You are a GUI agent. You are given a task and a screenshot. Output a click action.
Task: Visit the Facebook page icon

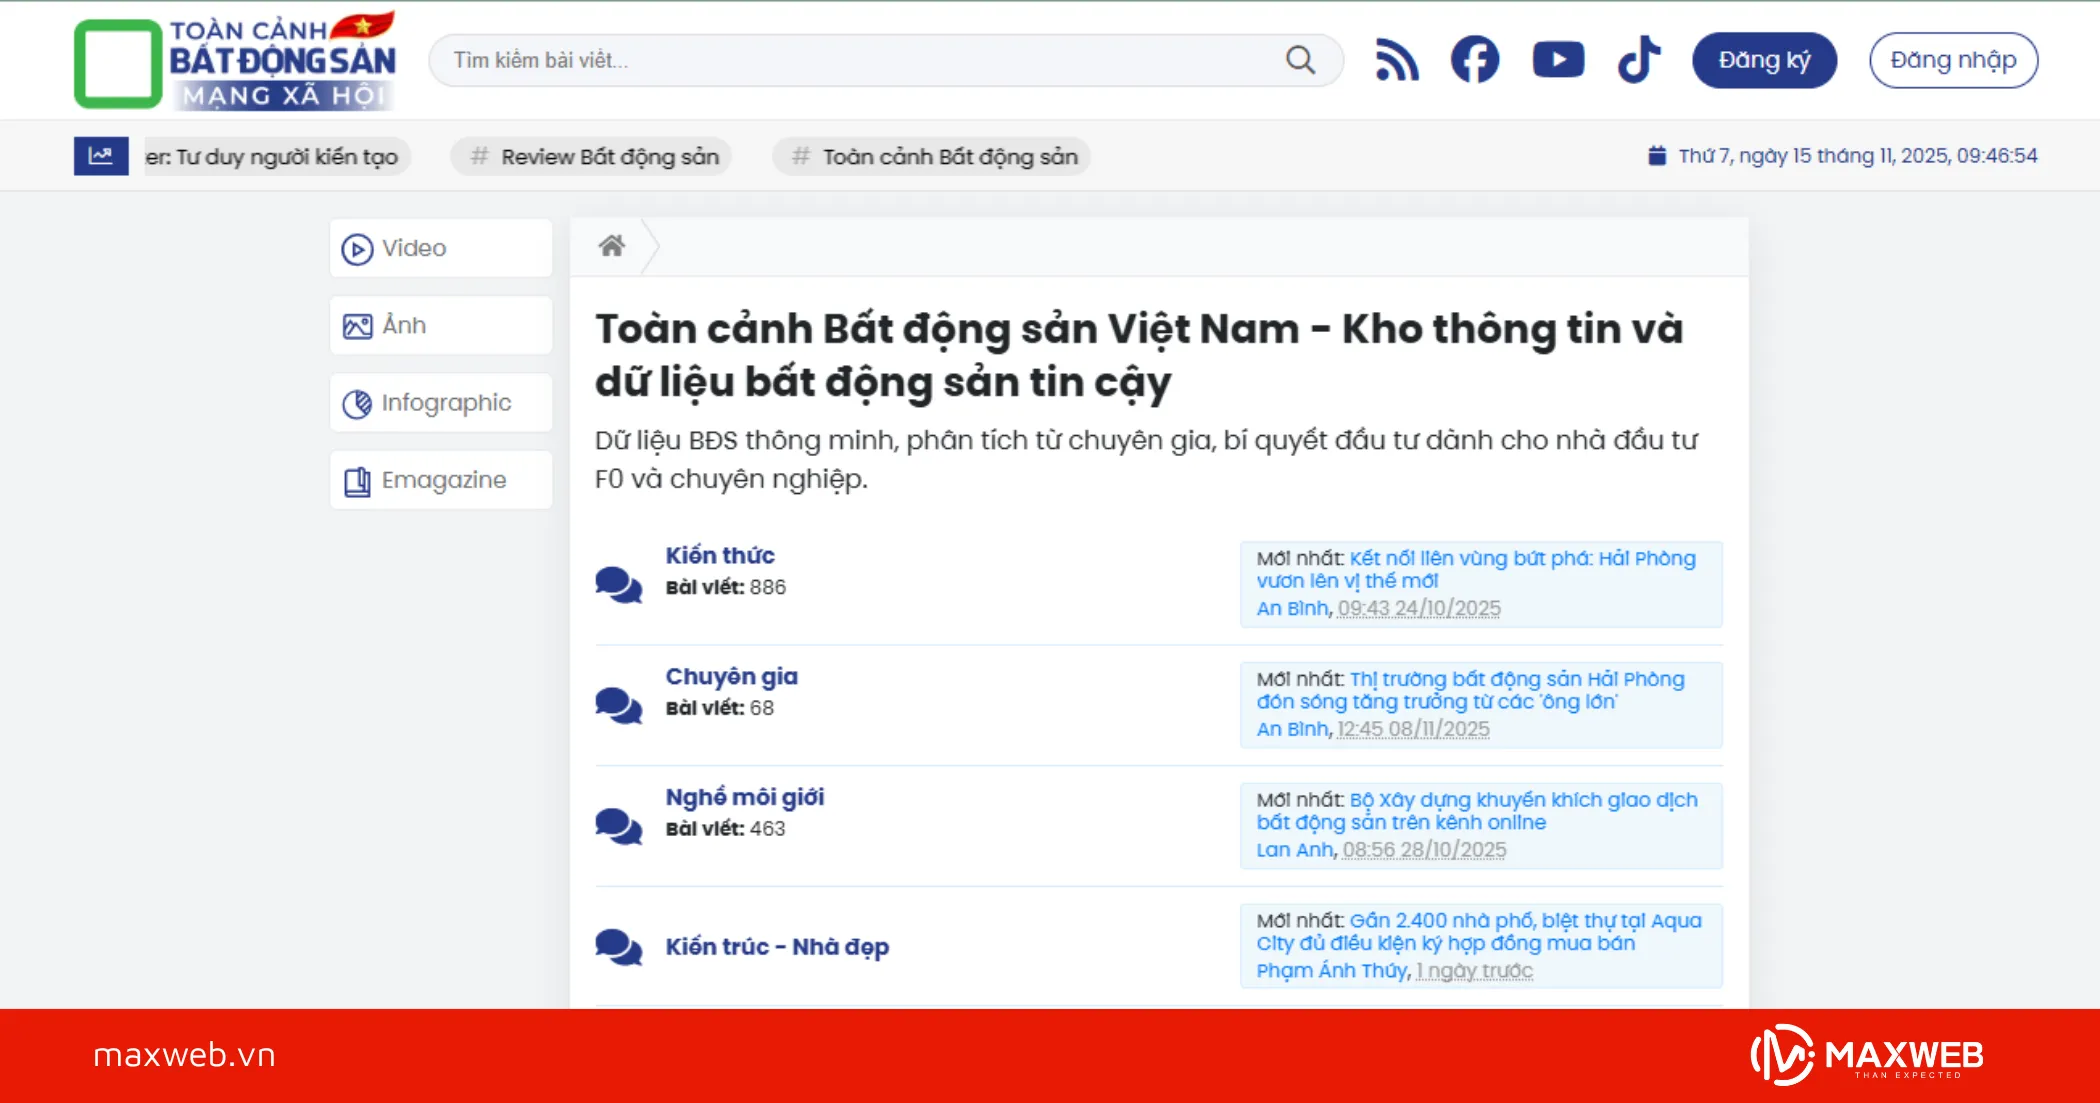1473,59
